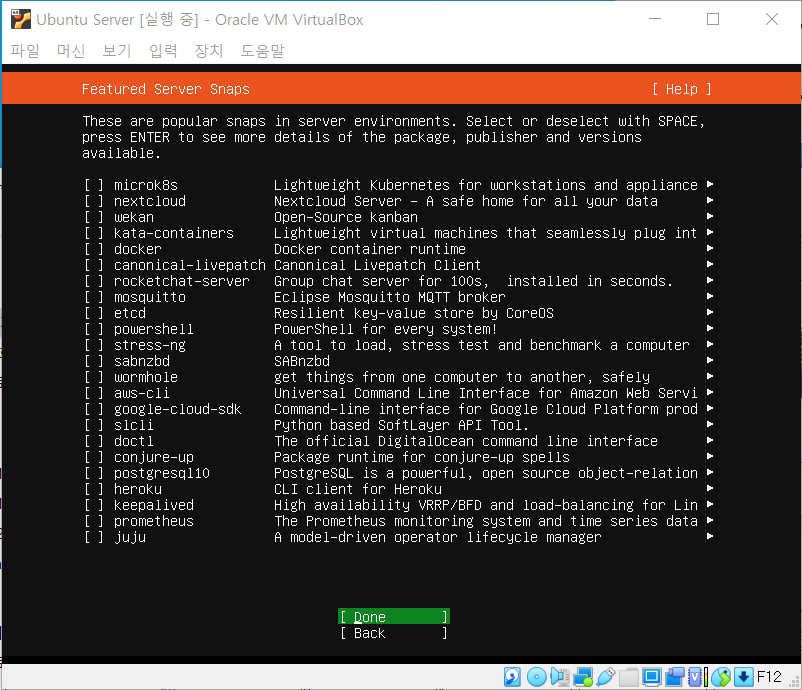Open details arrow for rocketchat-server
Viewport: 802px width, 690px height.
(x=710, y=280)
